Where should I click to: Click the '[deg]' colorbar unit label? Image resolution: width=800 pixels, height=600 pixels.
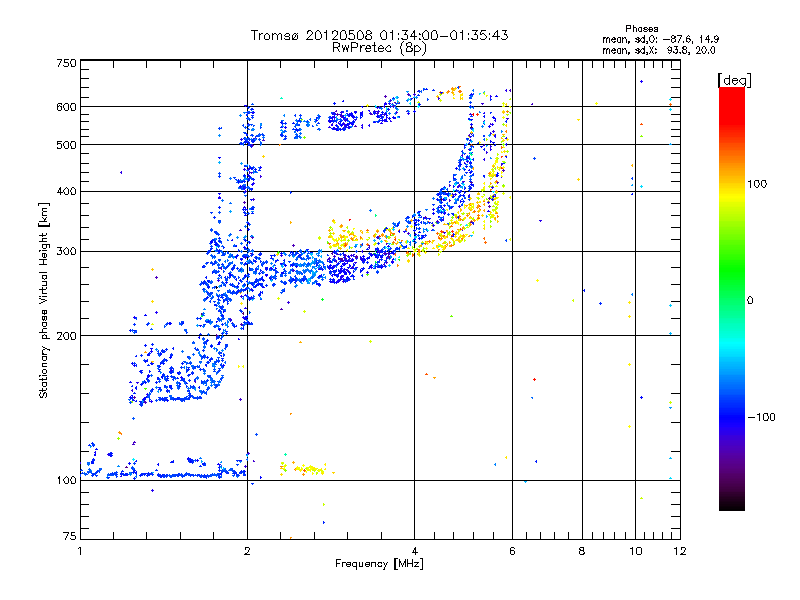tap(734, 80)
